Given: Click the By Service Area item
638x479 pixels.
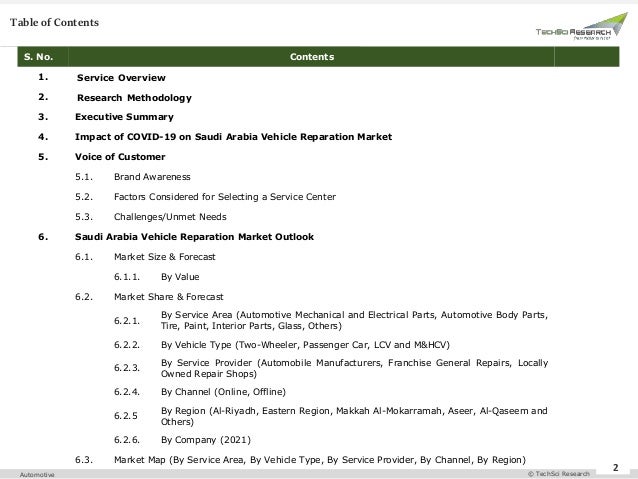Looking at the screenshot, I should (354, 320).
